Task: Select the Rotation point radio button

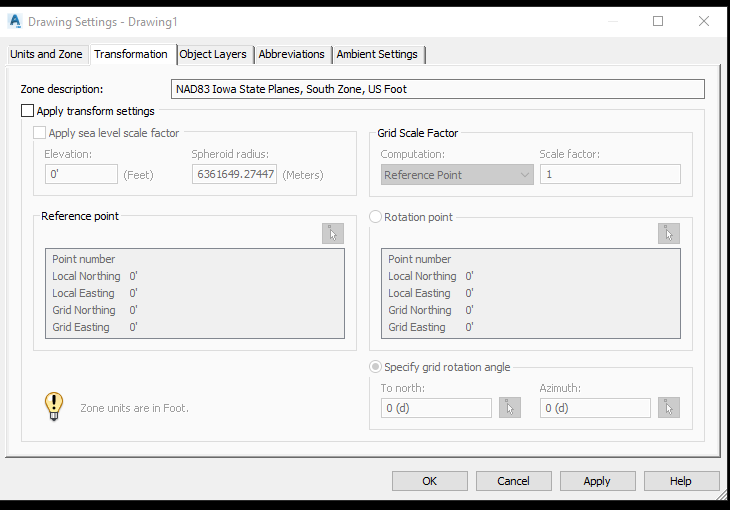Action: click(376, 216)
